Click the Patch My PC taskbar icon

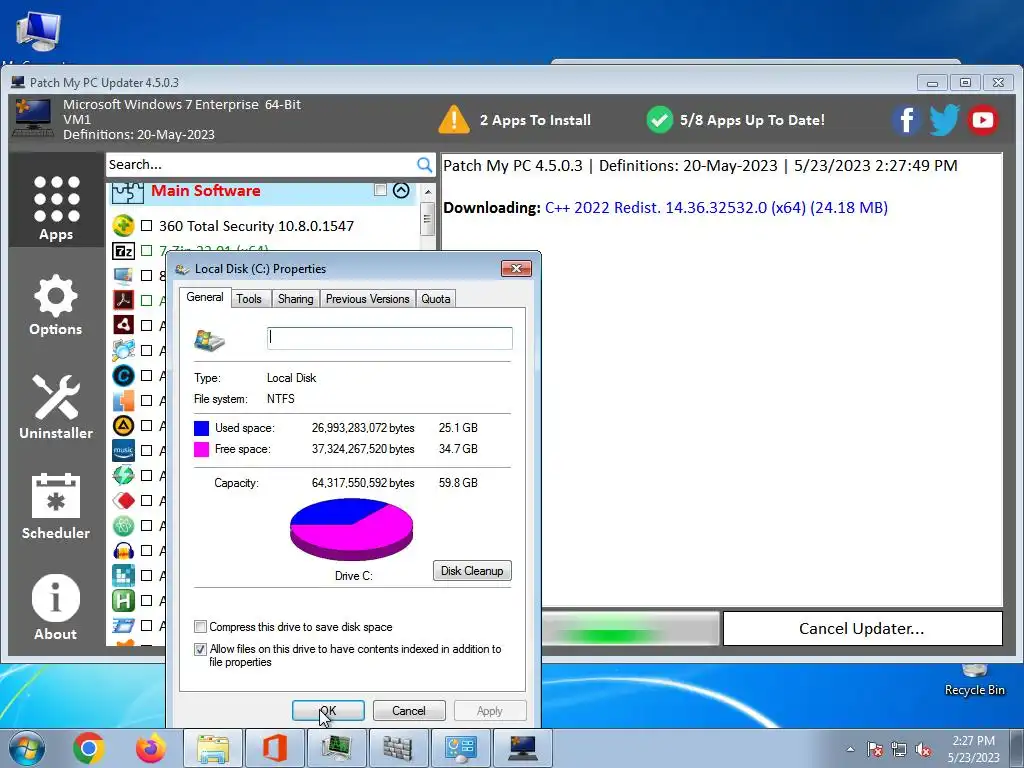[522, 748]
